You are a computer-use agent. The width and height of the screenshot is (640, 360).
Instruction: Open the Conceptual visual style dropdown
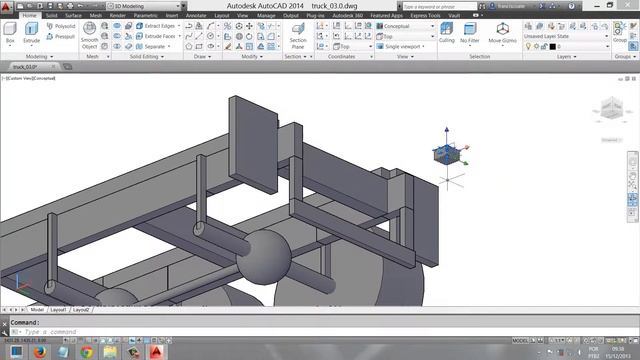click(406, 26)
